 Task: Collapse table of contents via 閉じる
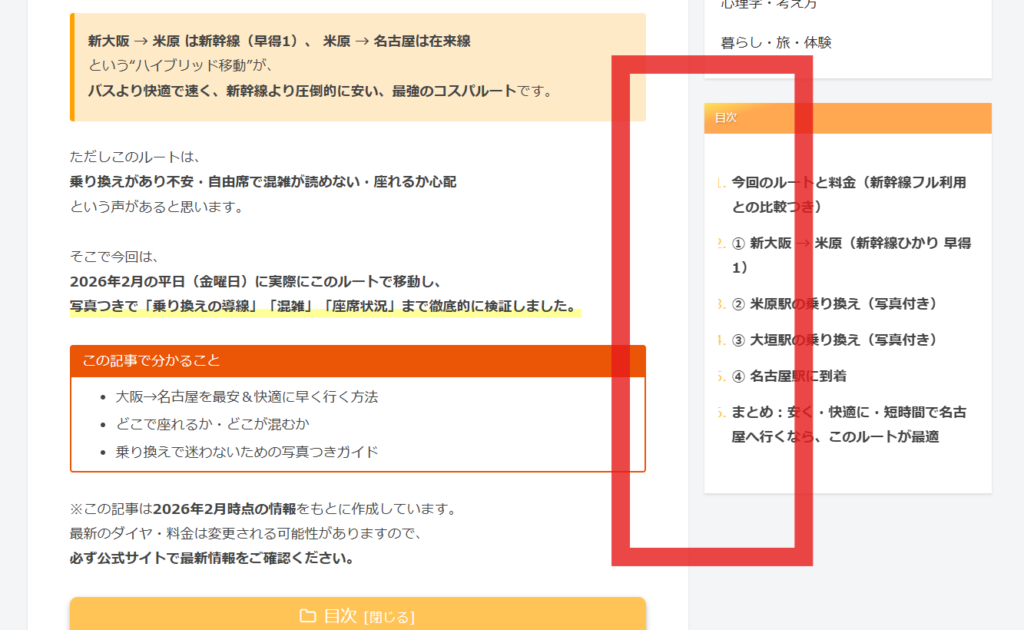tap(389, 617)
